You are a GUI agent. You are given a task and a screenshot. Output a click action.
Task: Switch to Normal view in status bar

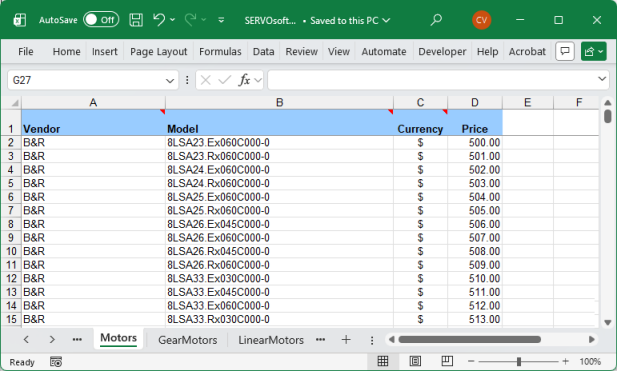click(x=383, y=361)
